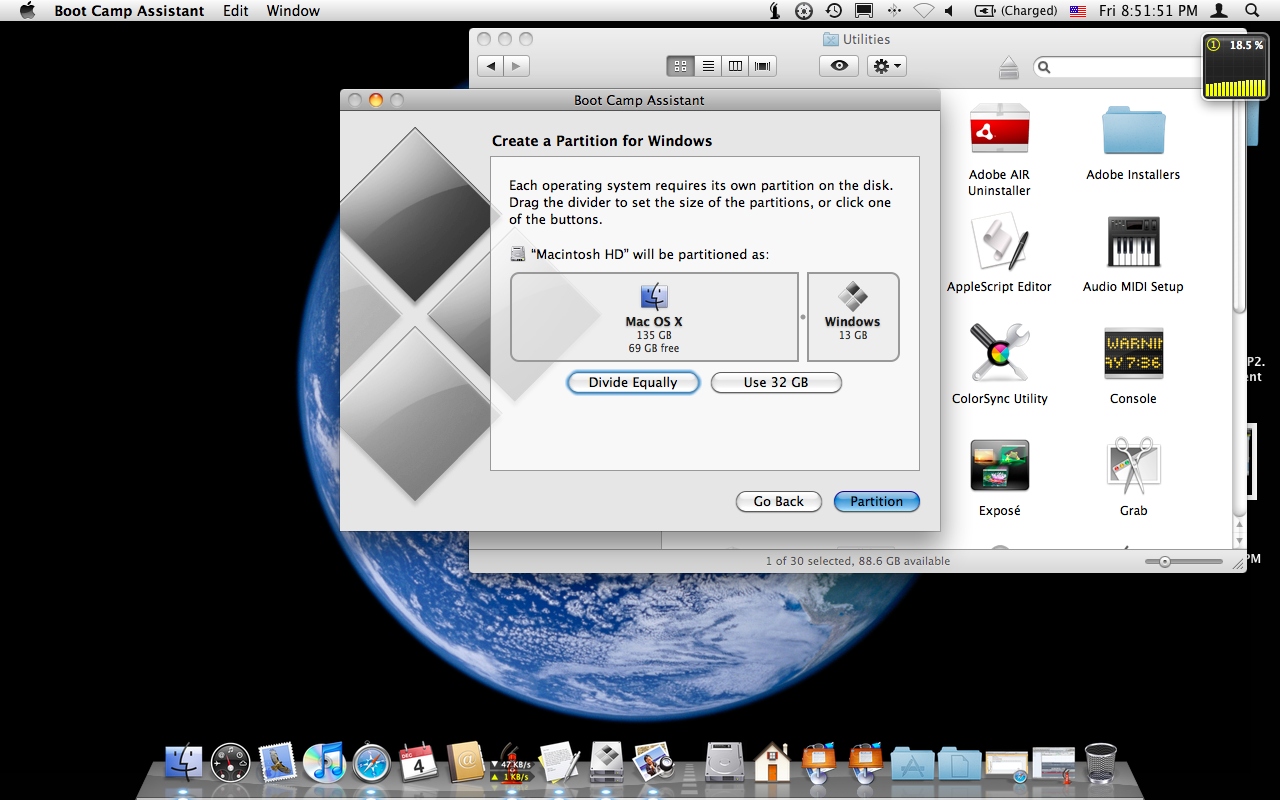
Task: Click the Quick Look eye toolbar button
Action: (x=839, y=66)
